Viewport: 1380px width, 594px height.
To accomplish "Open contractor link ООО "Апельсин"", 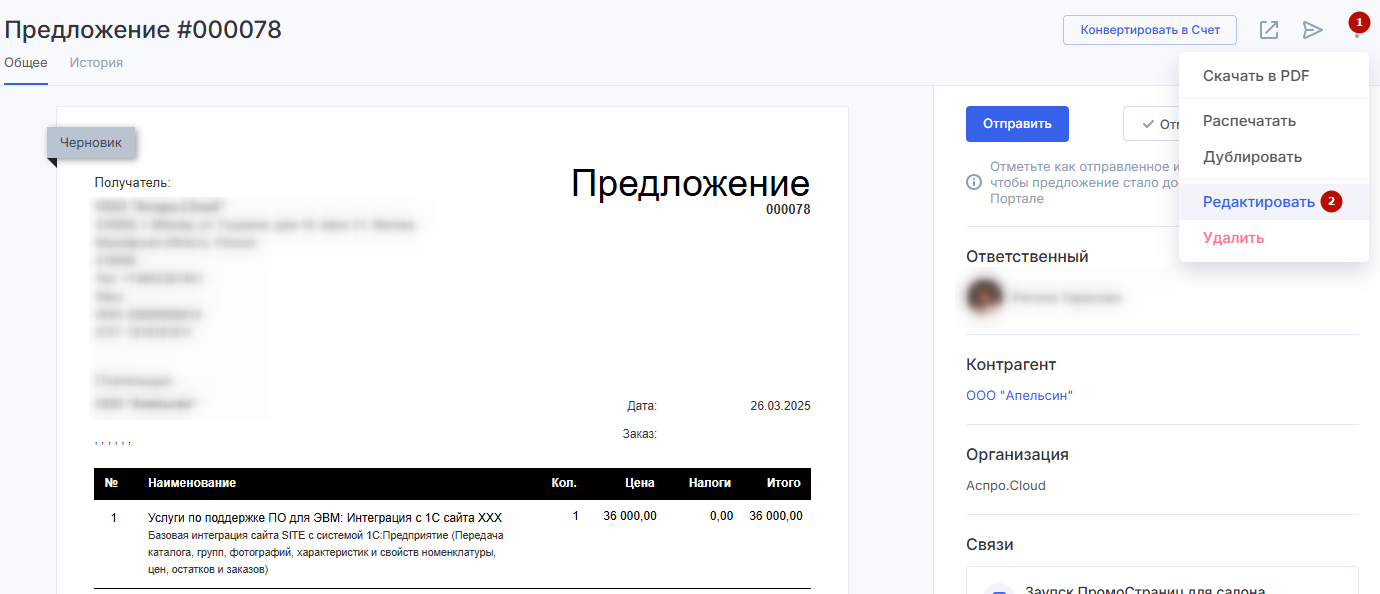I will tap(1019, 396).
